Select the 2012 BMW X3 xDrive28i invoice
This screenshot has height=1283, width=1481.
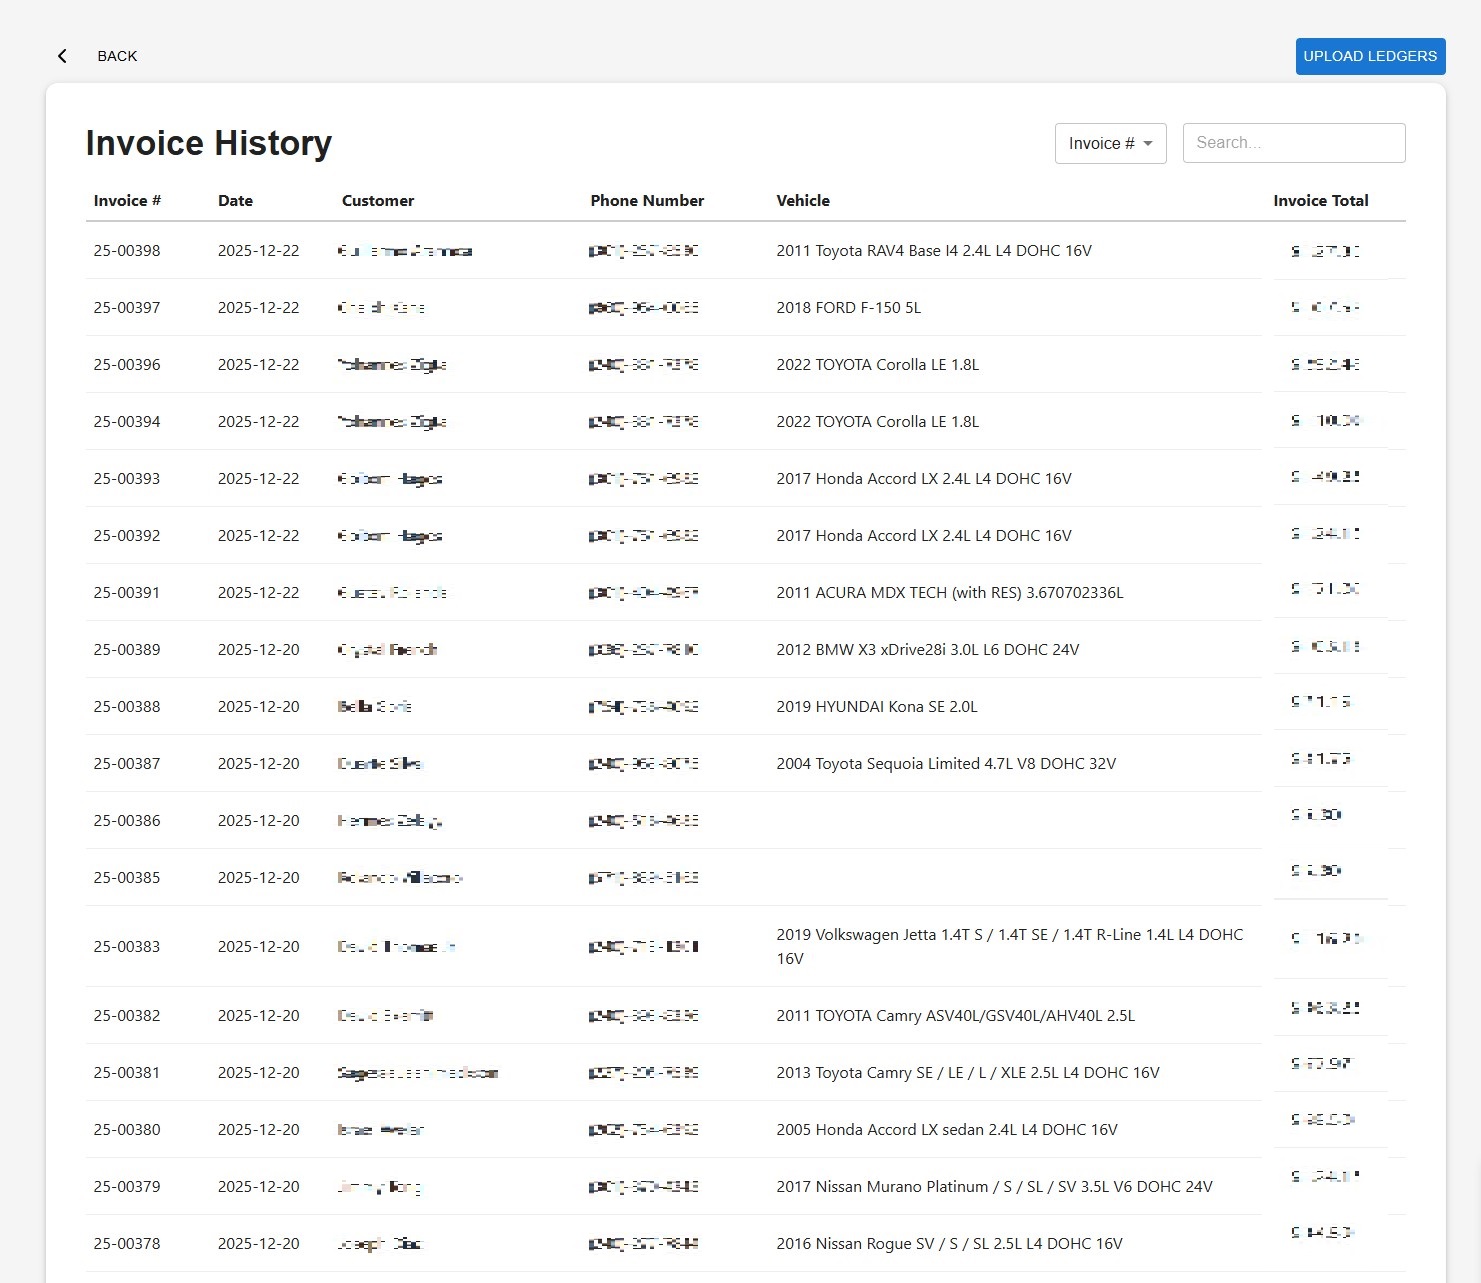[x=927, y=650]
